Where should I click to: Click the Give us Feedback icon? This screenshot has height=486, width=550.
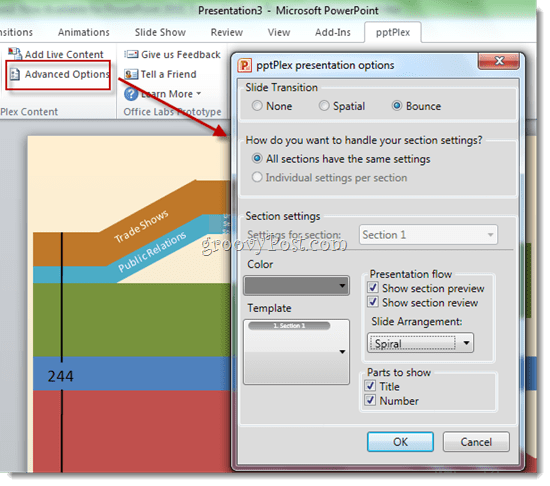(x=131, y=54)
